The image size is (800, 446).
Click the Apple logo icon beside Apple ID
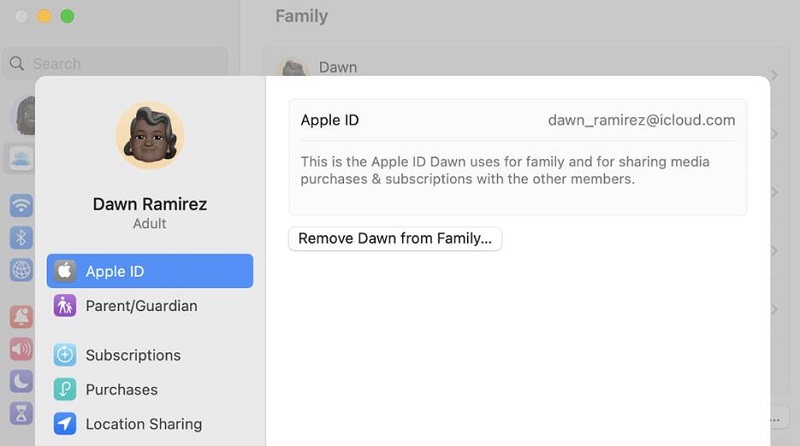click(65, 271)
